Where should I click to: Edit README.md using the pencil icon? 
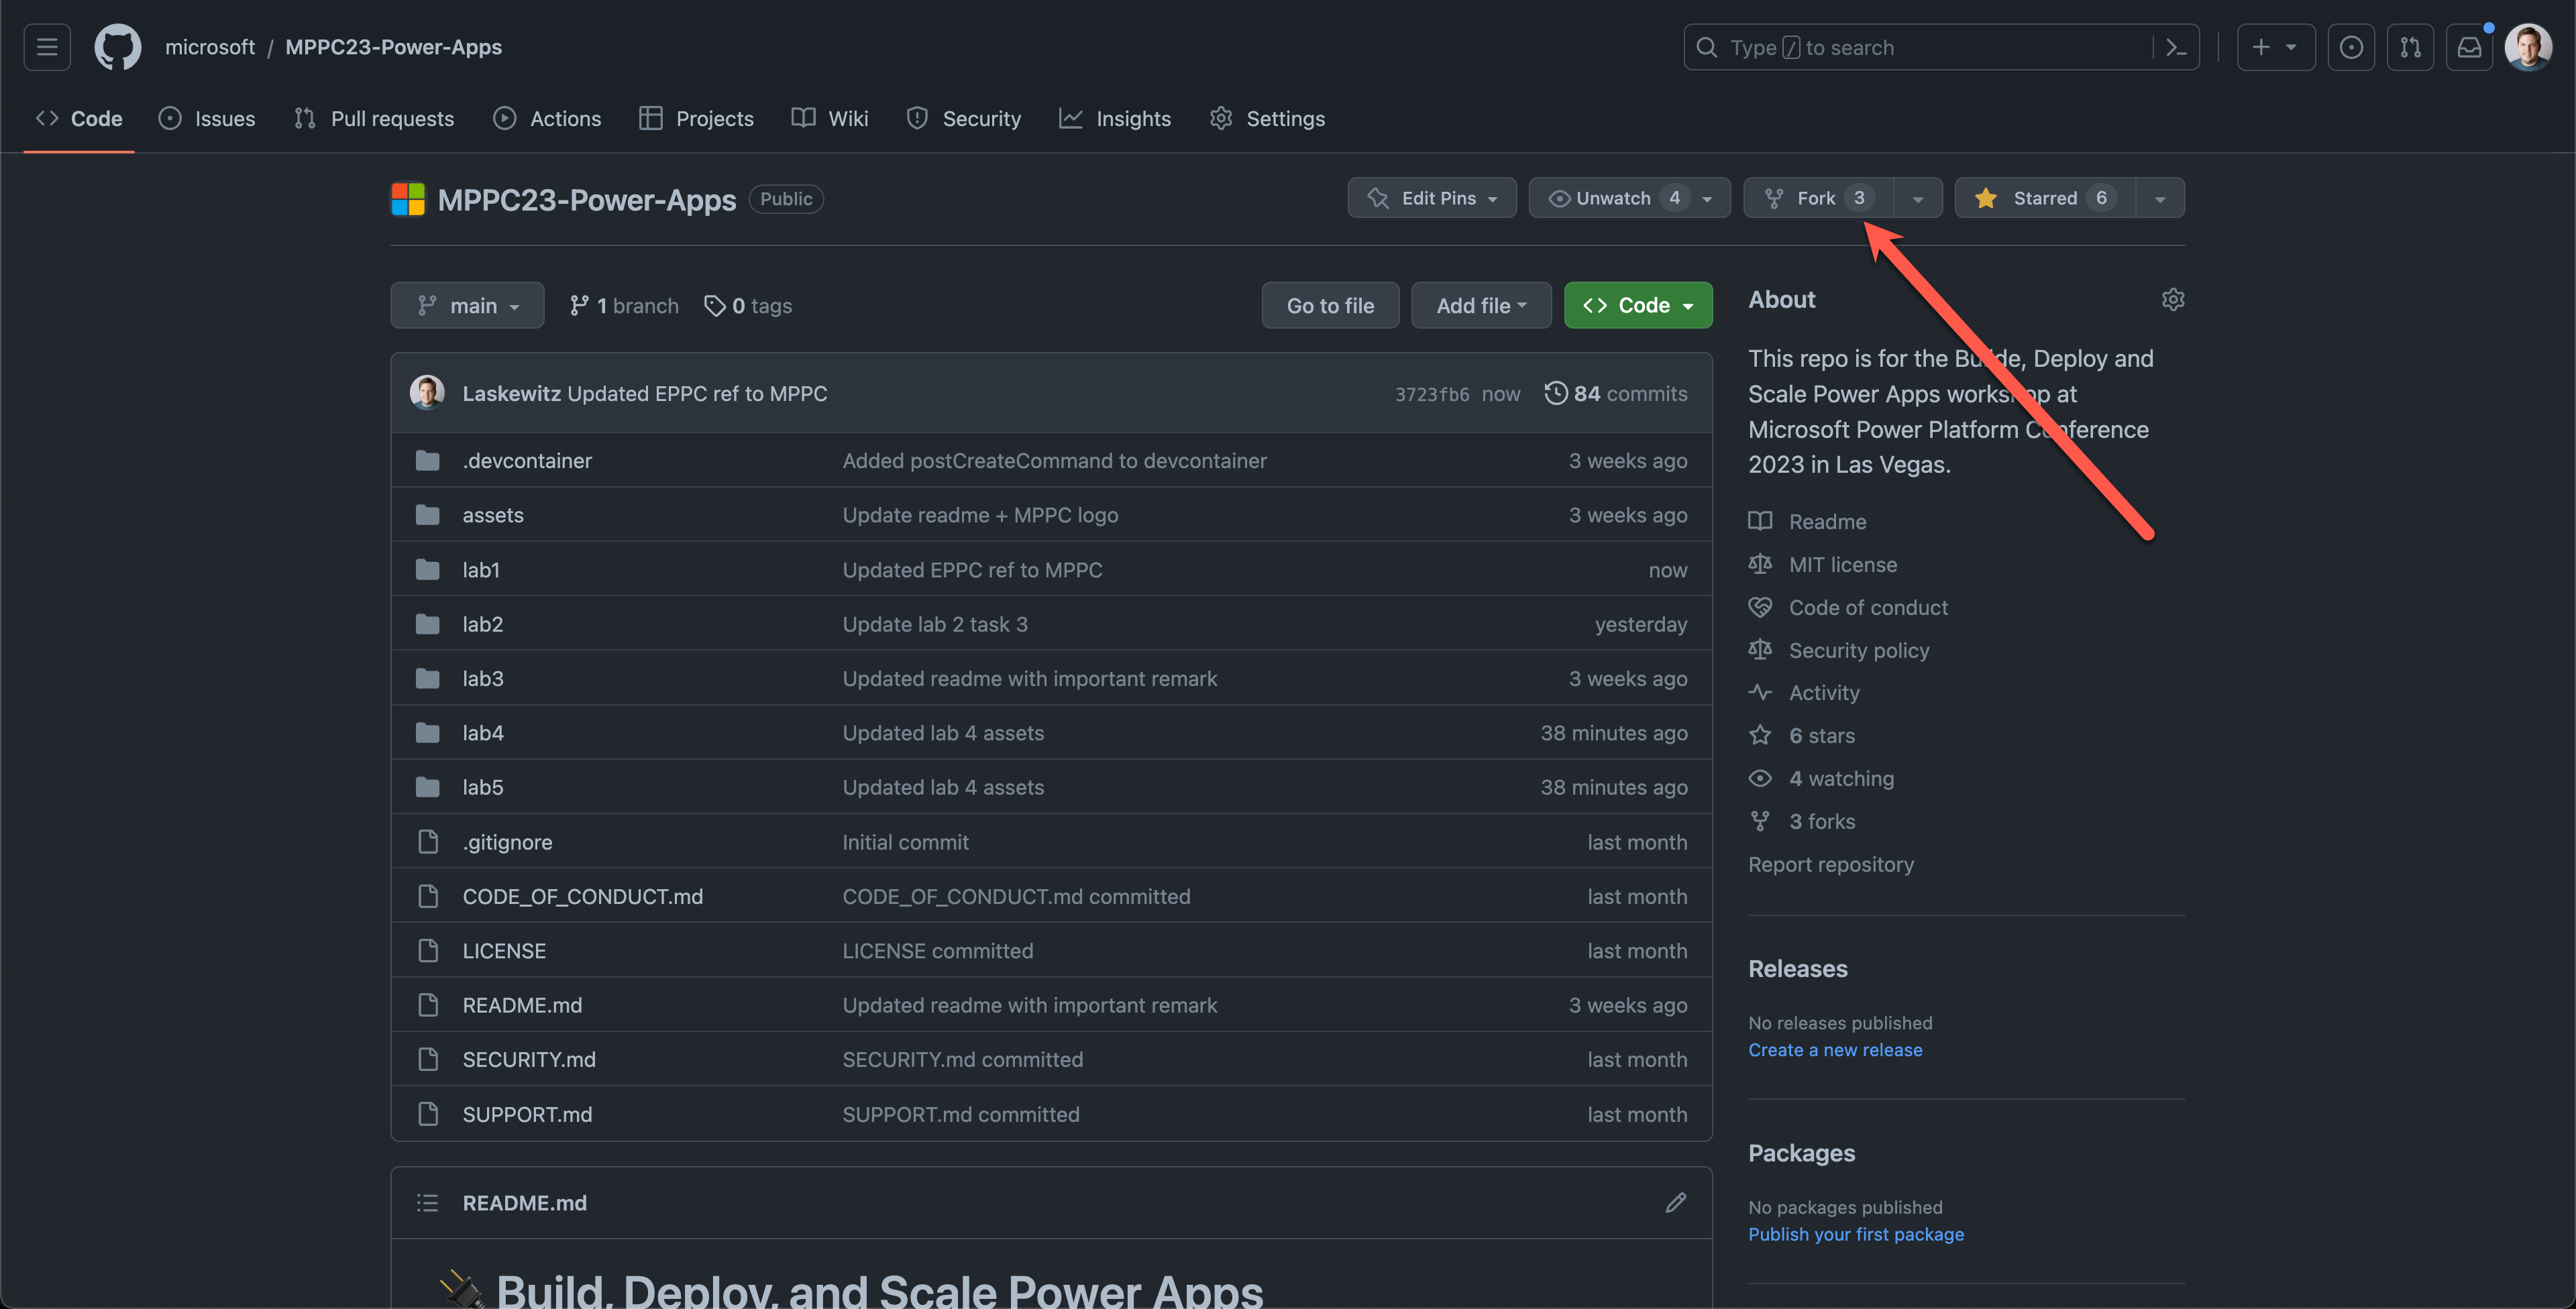point(1676,1202)
